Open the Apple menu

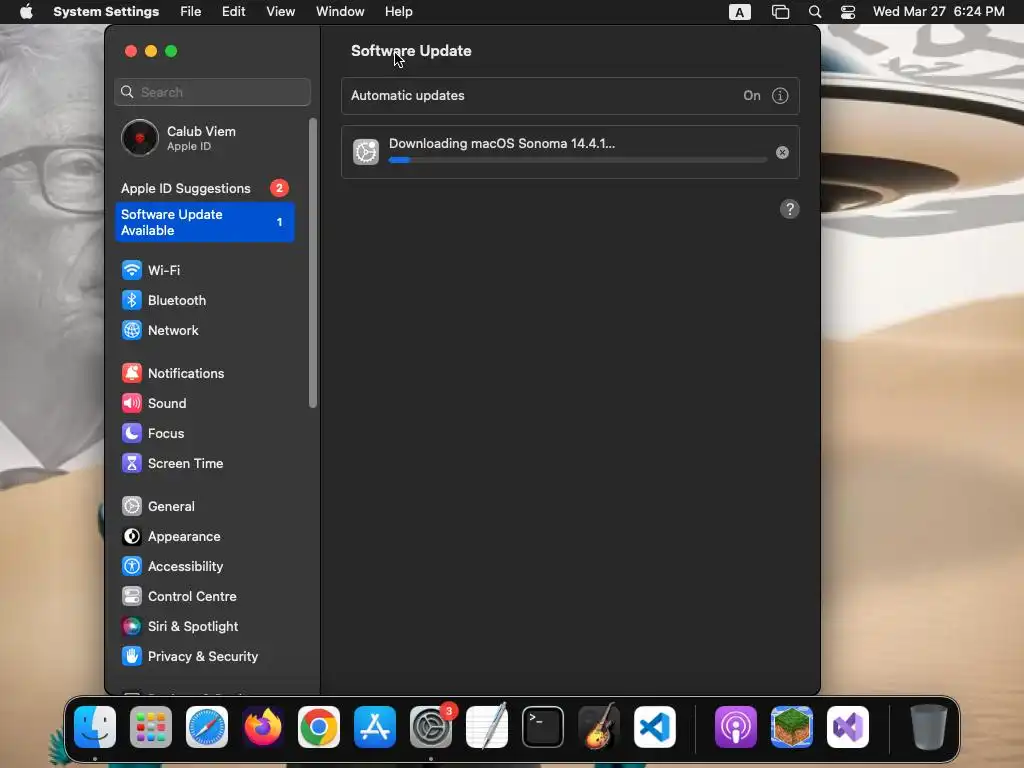(27, 12)
